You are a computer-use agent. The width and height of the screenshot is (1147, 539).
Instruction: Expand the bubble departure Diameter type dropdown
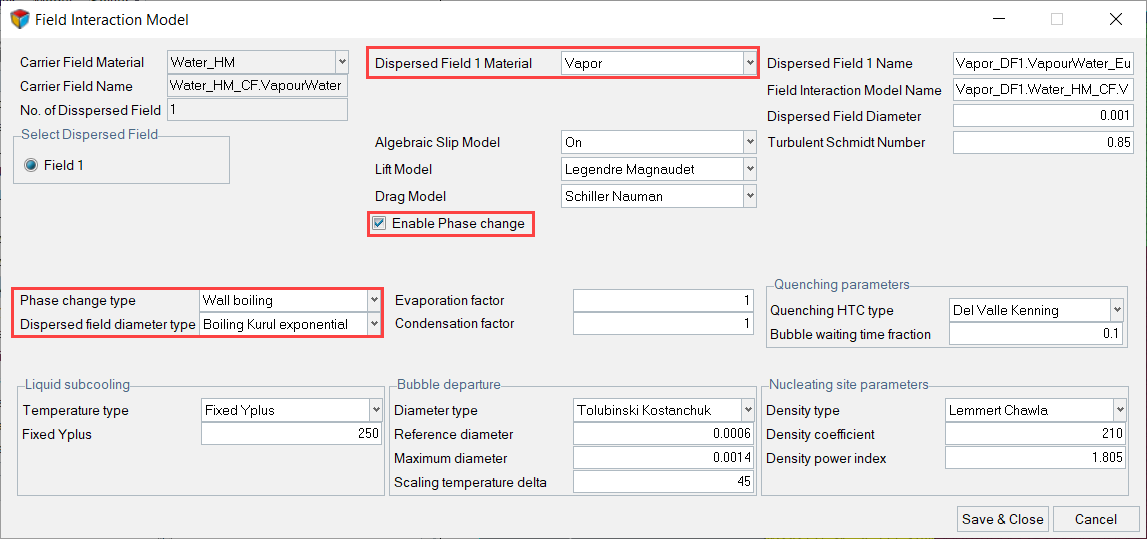tap(746, 410)
